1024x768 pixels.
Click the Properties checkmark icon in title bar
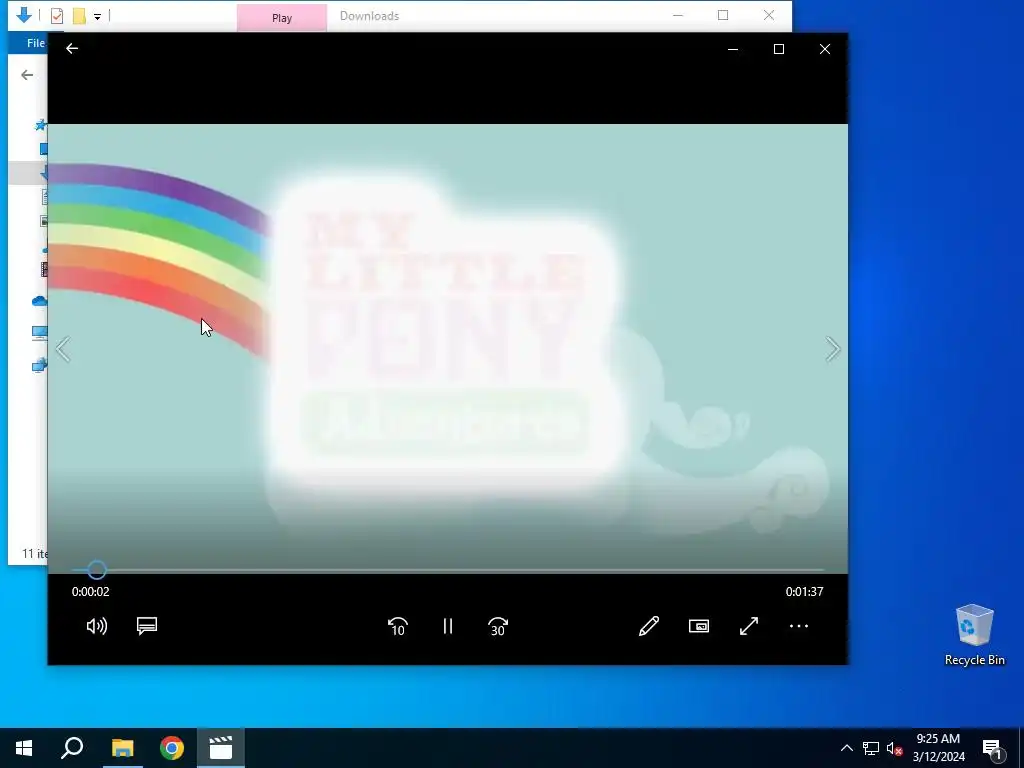tap(57, 16)
